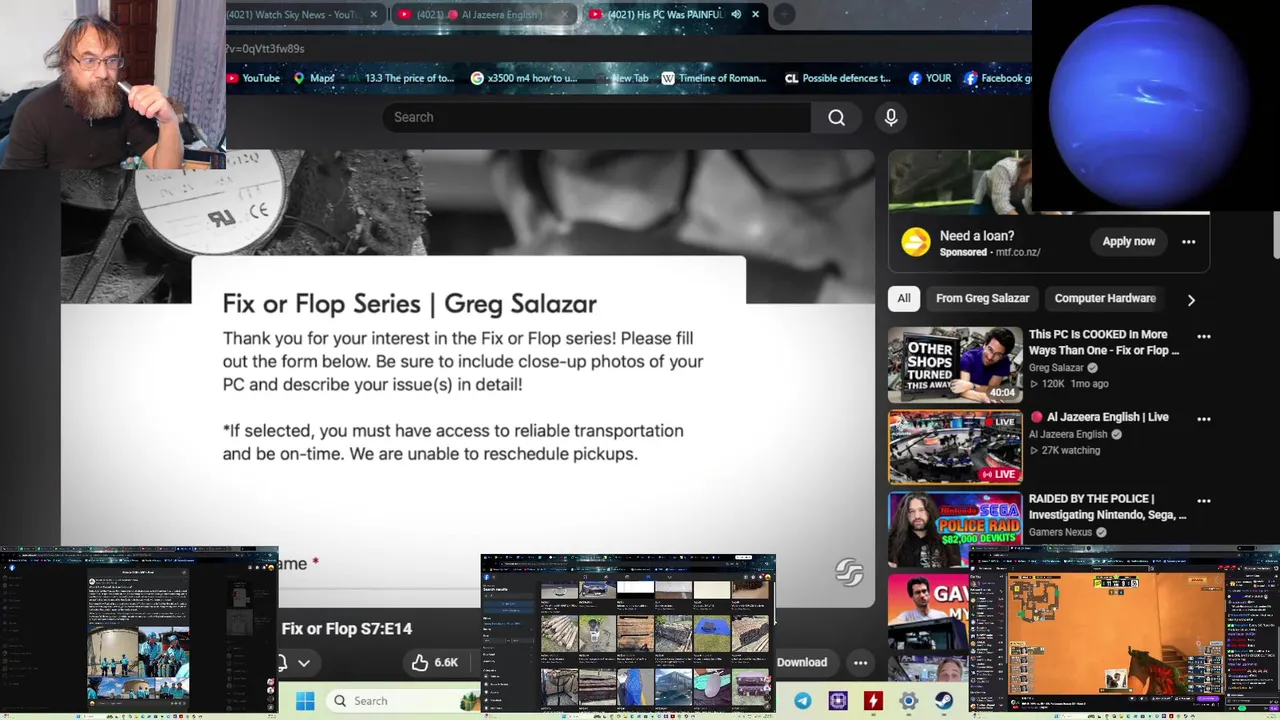Image resolution: width=1280 pixels, height=720 pixels.
Task: Open the red lightning-bolt taskbar app
Action: [x=873, y=701]
